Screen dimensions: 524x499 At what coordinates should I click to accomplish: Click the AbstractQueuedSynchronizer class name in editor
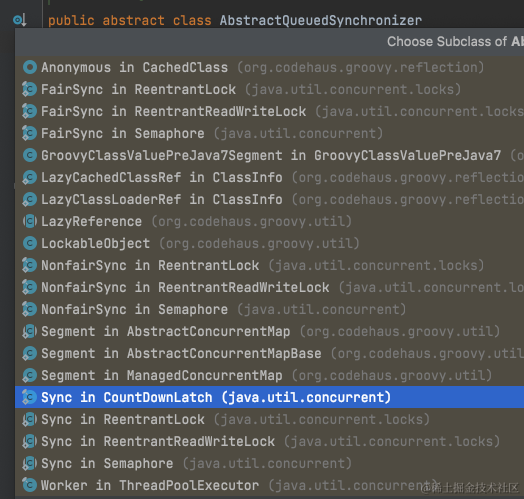(x=320, y=21)
